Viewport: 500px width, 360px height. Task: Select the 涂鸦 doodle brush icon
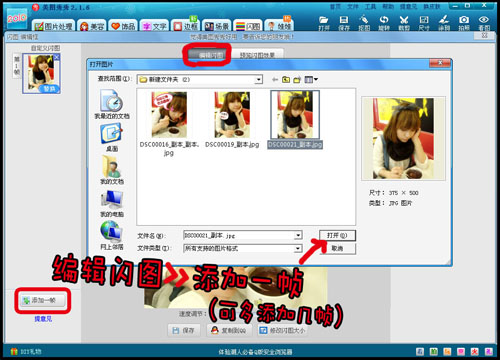pos(444,23)
